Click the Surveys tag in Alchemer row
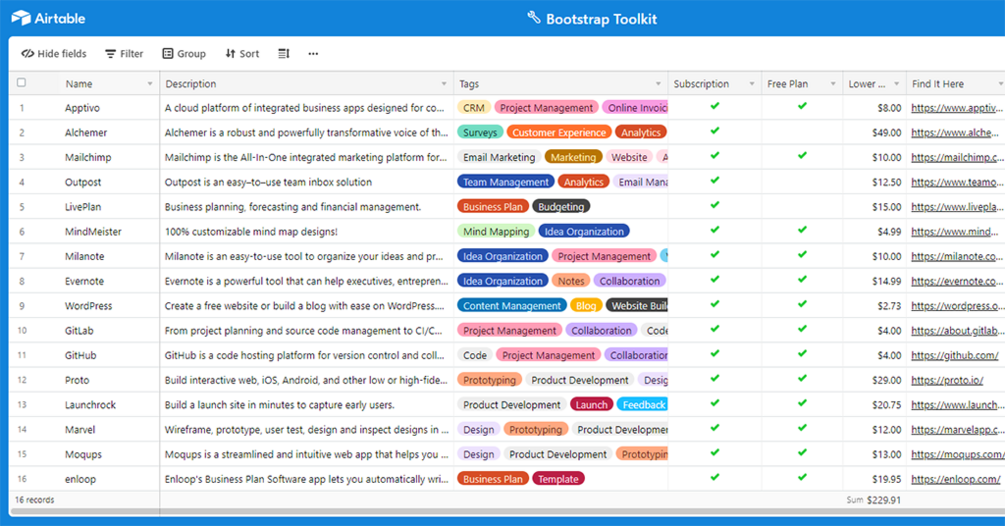 (x=479, y=133)
